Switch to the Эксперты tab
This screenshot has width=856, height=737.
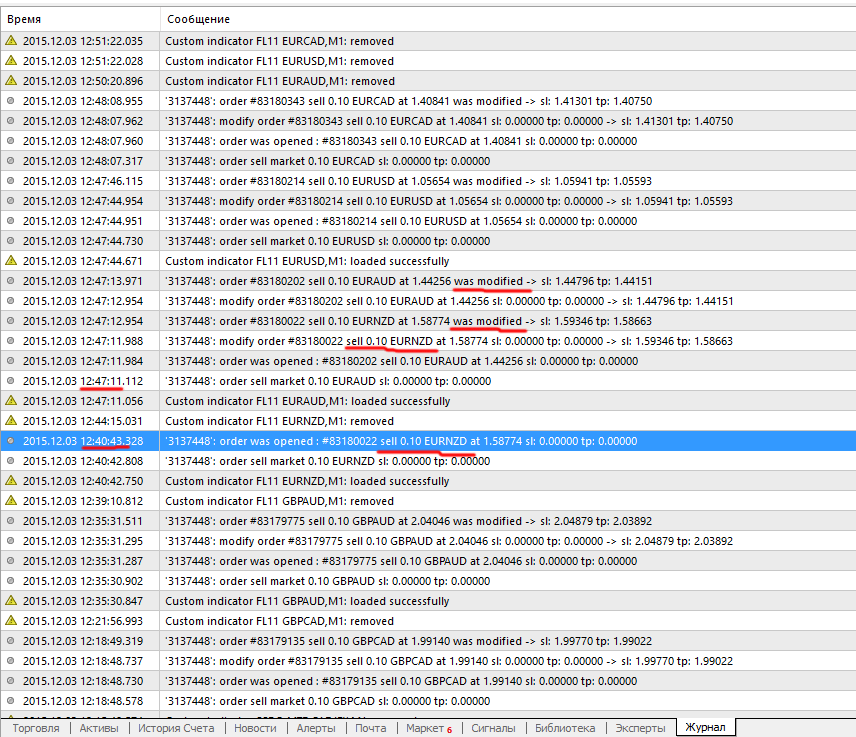(x=640, y=728)
